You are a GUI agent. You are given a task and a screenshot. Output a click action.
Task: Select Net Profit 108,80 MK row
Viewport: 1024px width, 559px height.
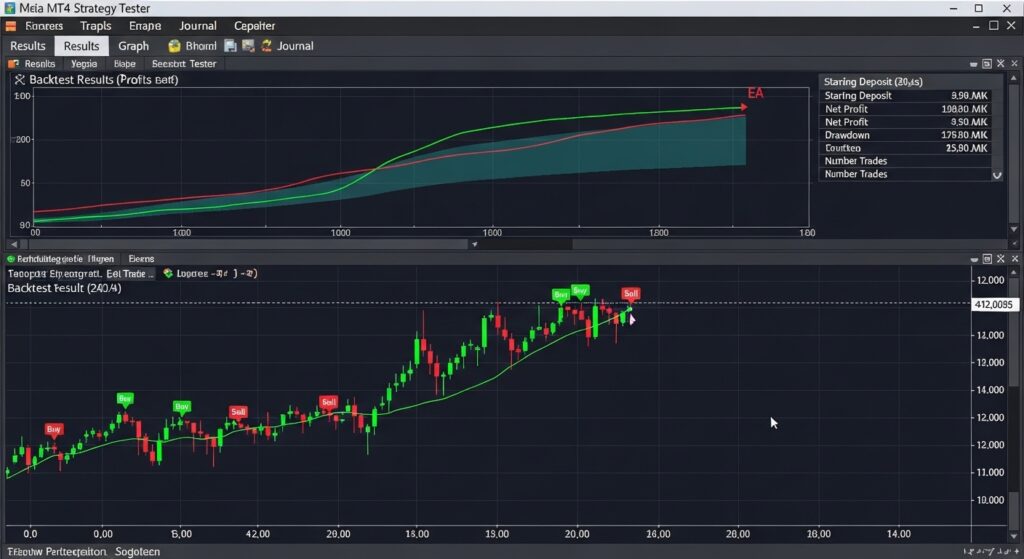[x=906, y=109]
